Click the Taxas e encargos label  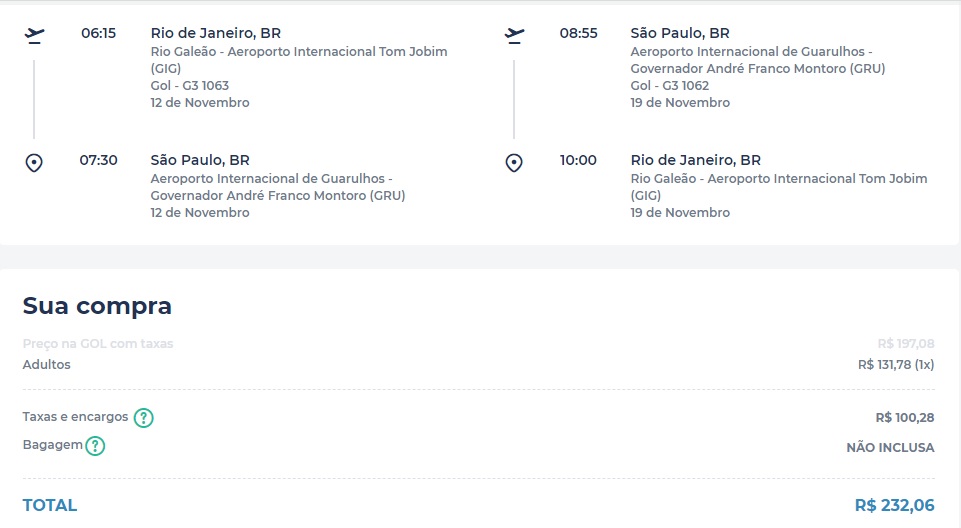coord(76,417)
